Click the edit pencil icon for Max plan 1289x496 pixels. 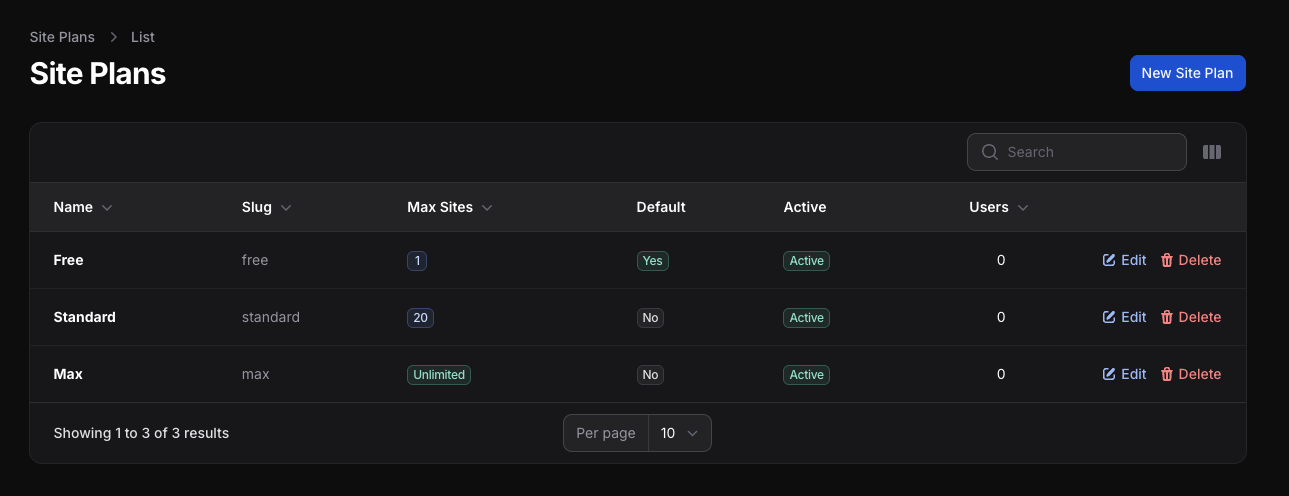(x=1108, y=374)
